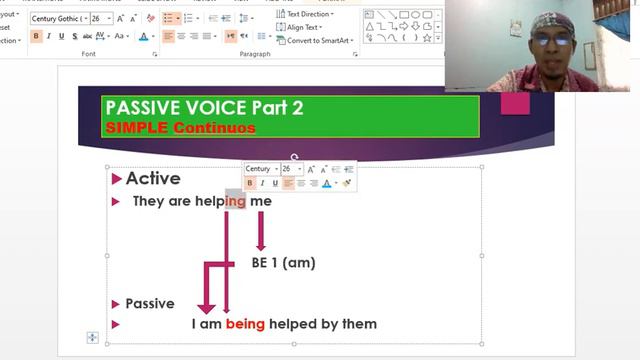640x360 pixels.
Task: Click Format Painter brush in the mini toolbar
Action: point(347,183)
